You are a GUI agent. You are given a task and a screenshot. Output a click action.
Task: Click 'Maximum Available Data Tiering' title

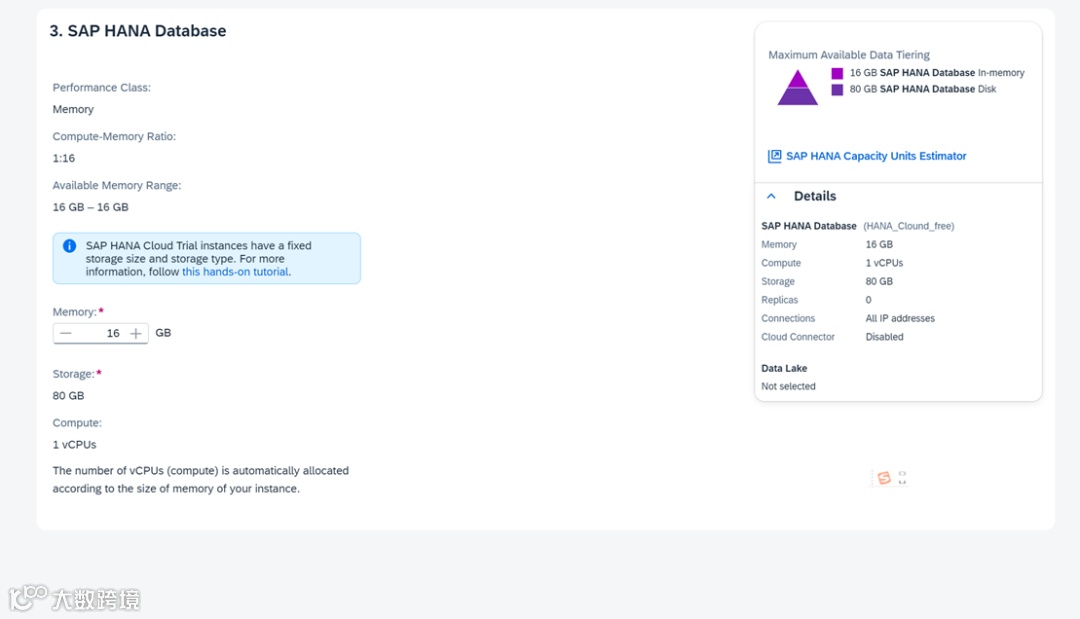(x=849, y=55)
